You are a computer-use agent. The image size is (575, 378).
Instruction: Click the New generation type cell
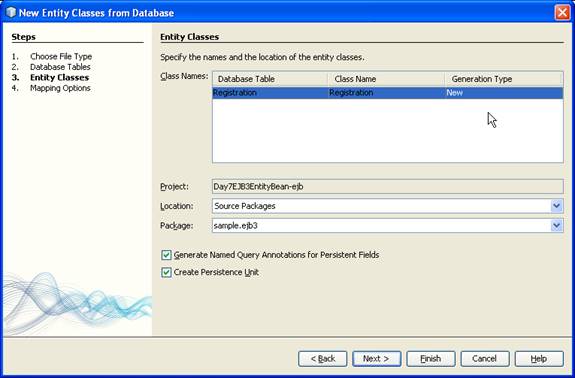504,93
